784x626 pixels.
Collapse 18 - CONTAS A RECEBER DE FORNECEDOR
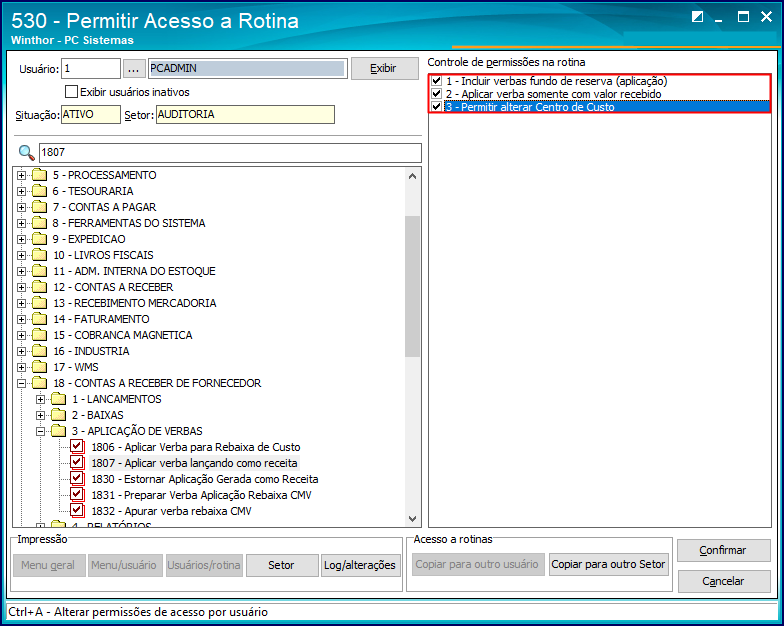(22, 384)
